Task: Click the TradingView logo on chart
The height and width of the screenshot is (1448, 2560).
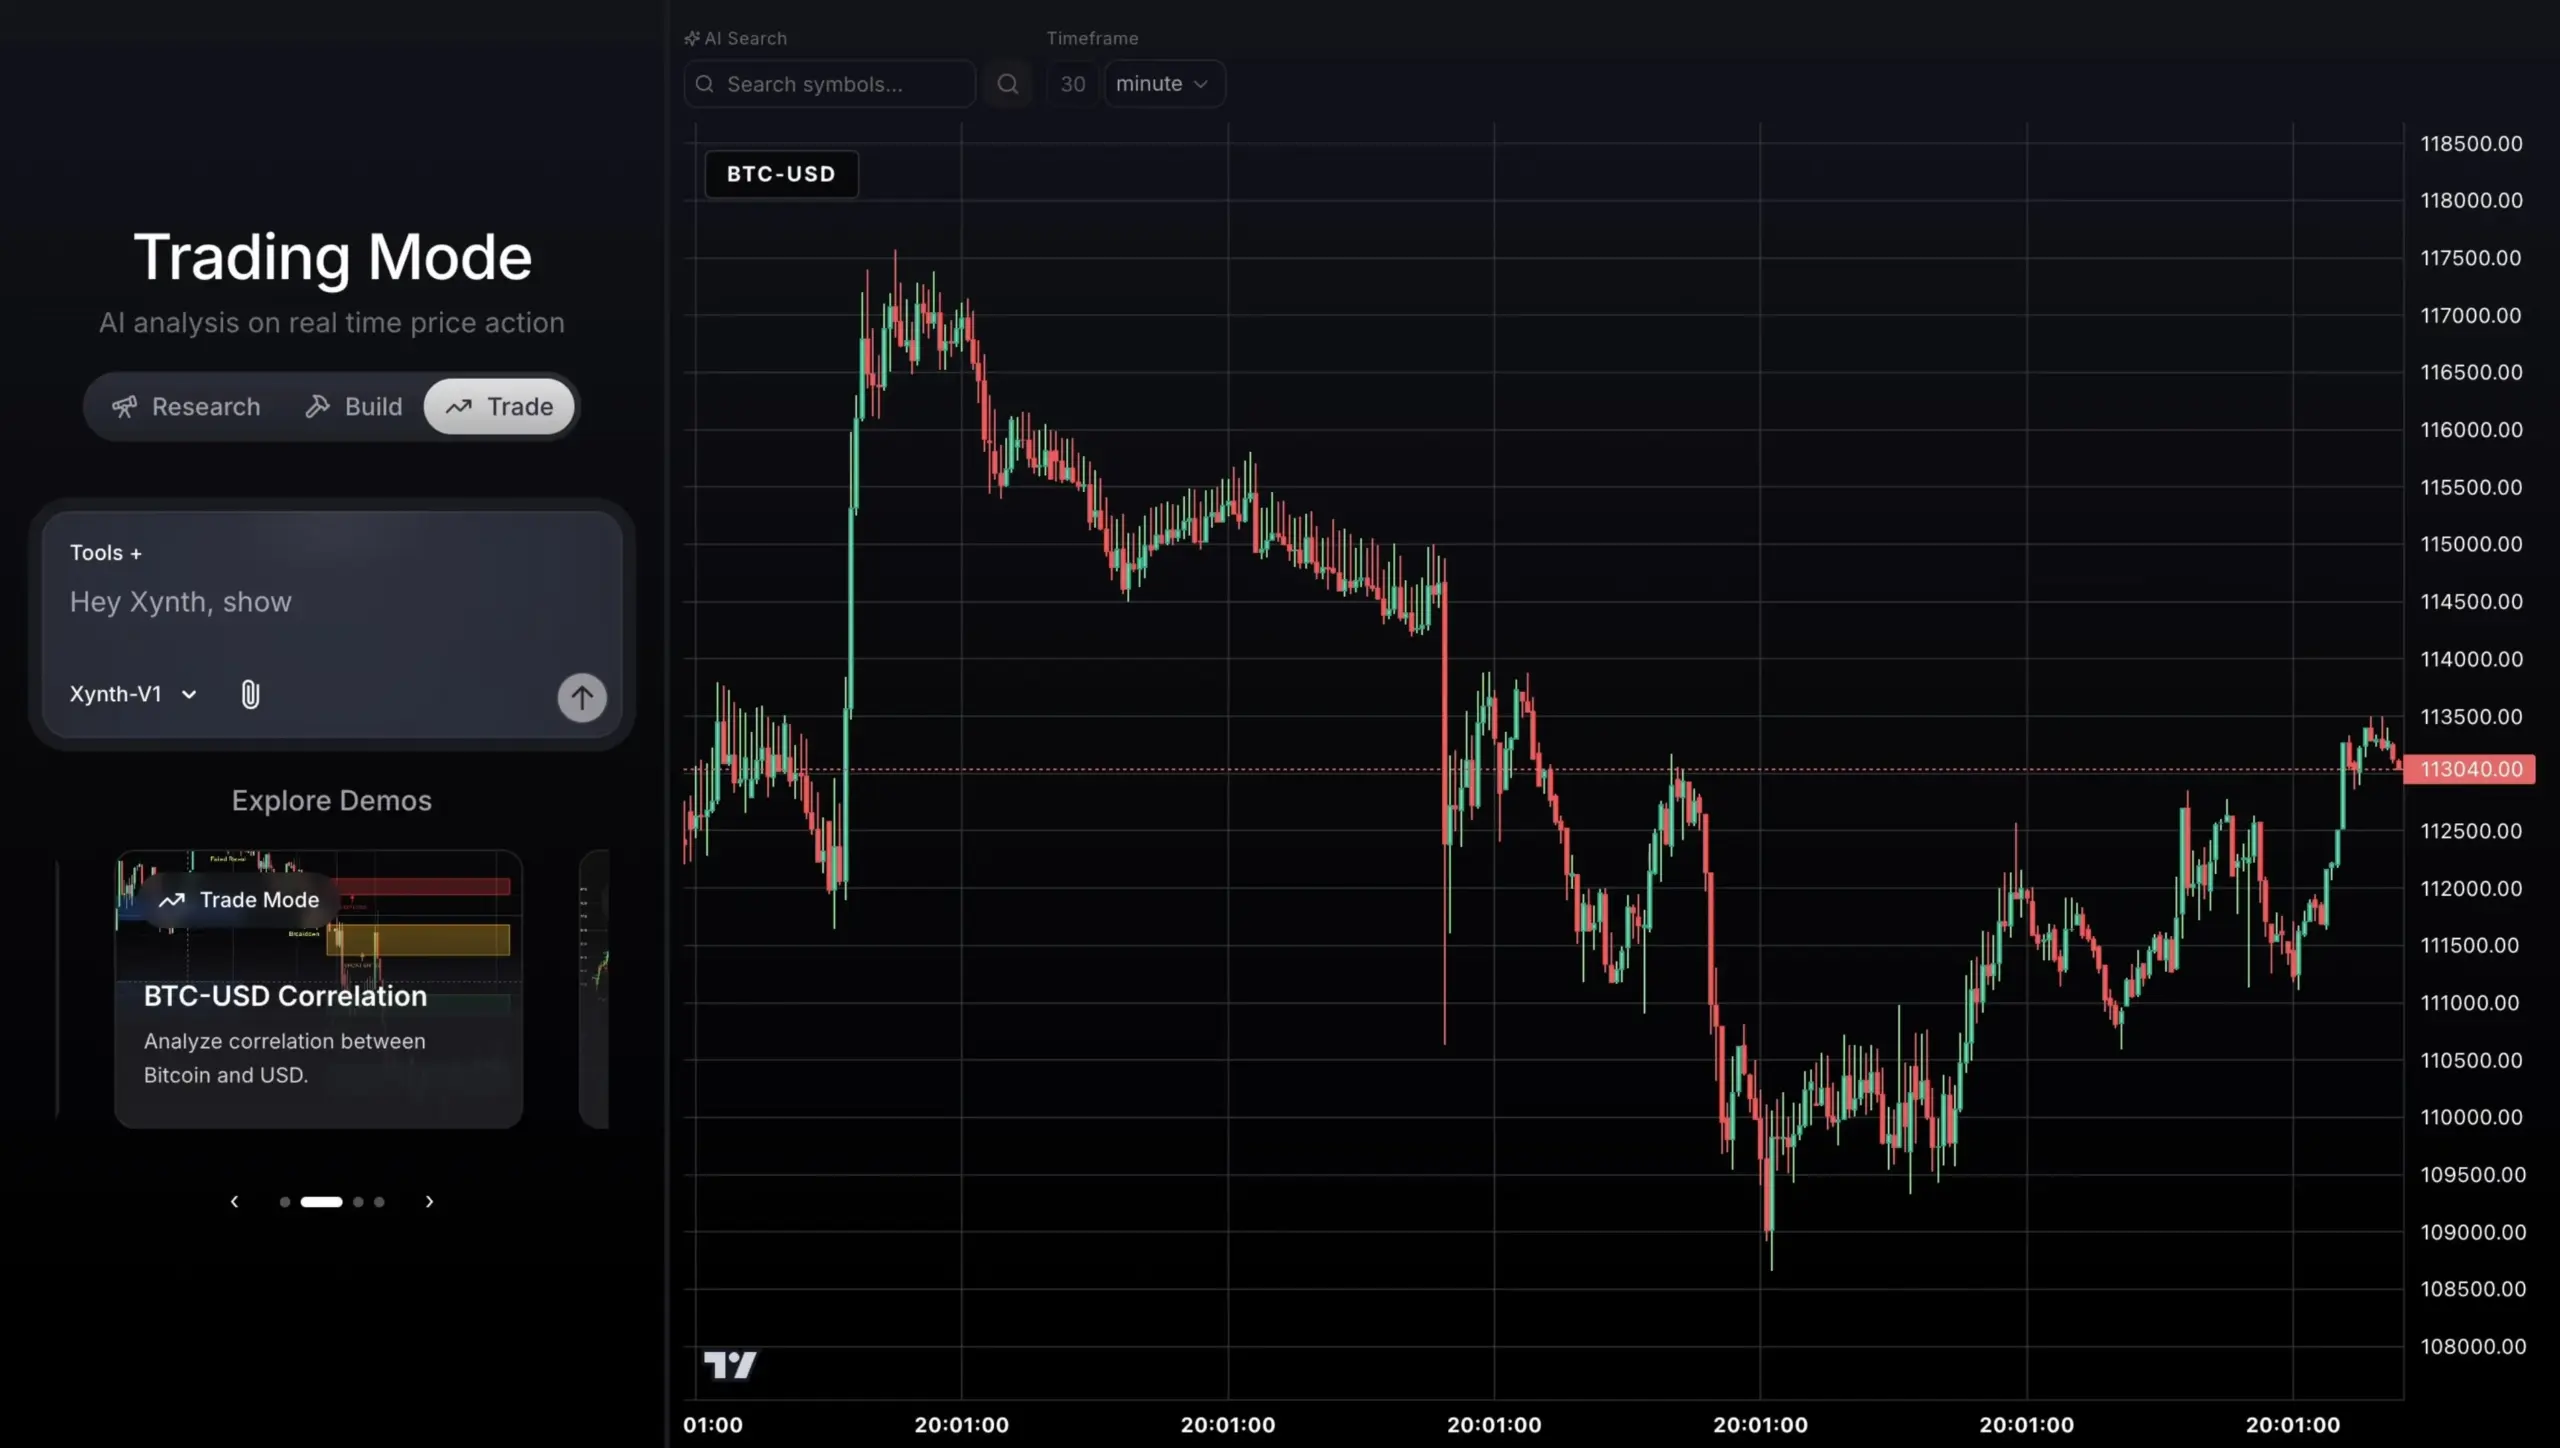Action: point(730,1364)
